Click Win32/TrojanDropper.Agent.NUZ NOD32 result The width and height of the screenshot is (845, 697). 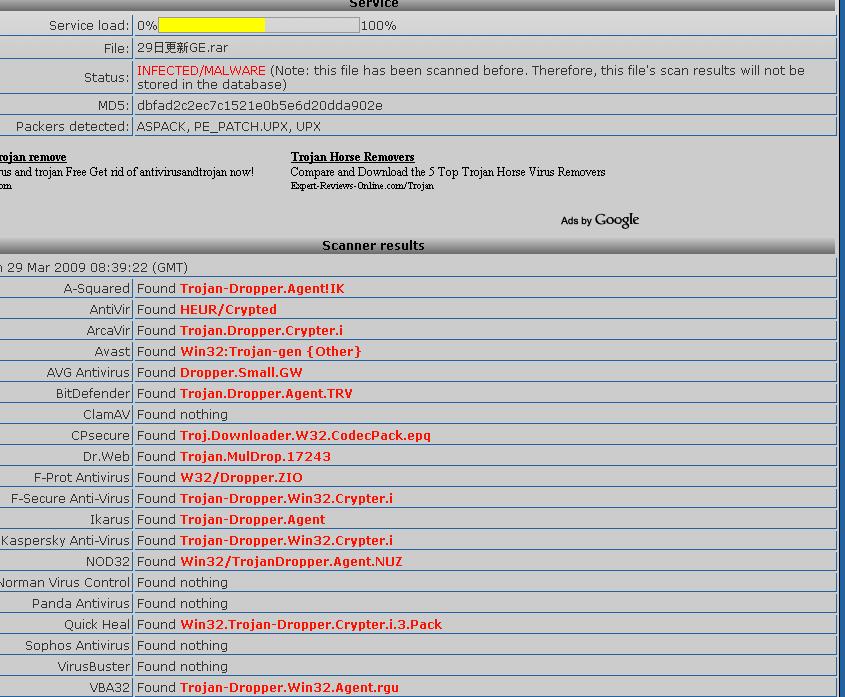(x=291, y=562)
